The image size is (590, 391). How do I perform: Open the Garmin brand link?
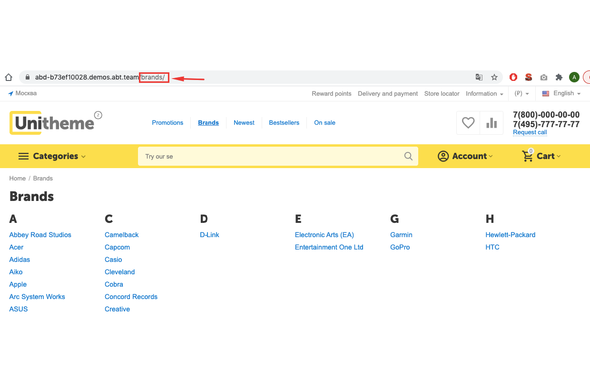tap(401, 235)
